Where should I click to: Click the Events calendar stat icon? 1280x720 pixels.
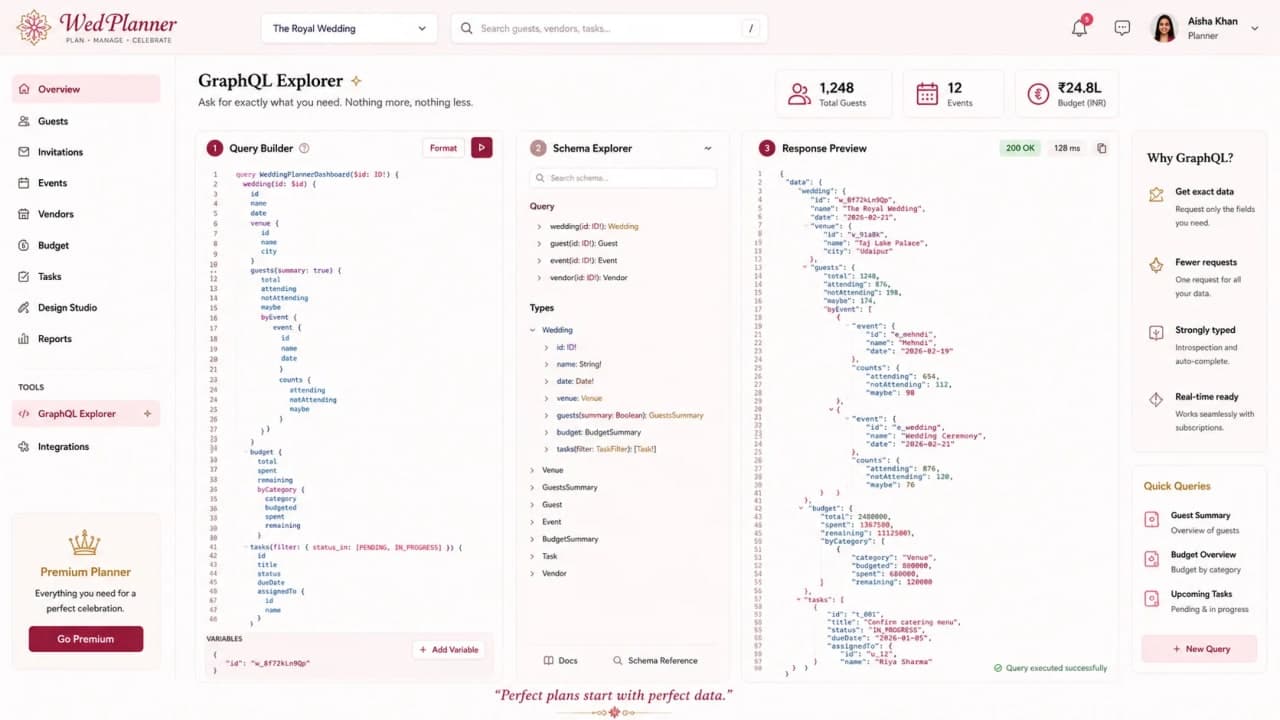pyautogui.click(x=927, y=94)
